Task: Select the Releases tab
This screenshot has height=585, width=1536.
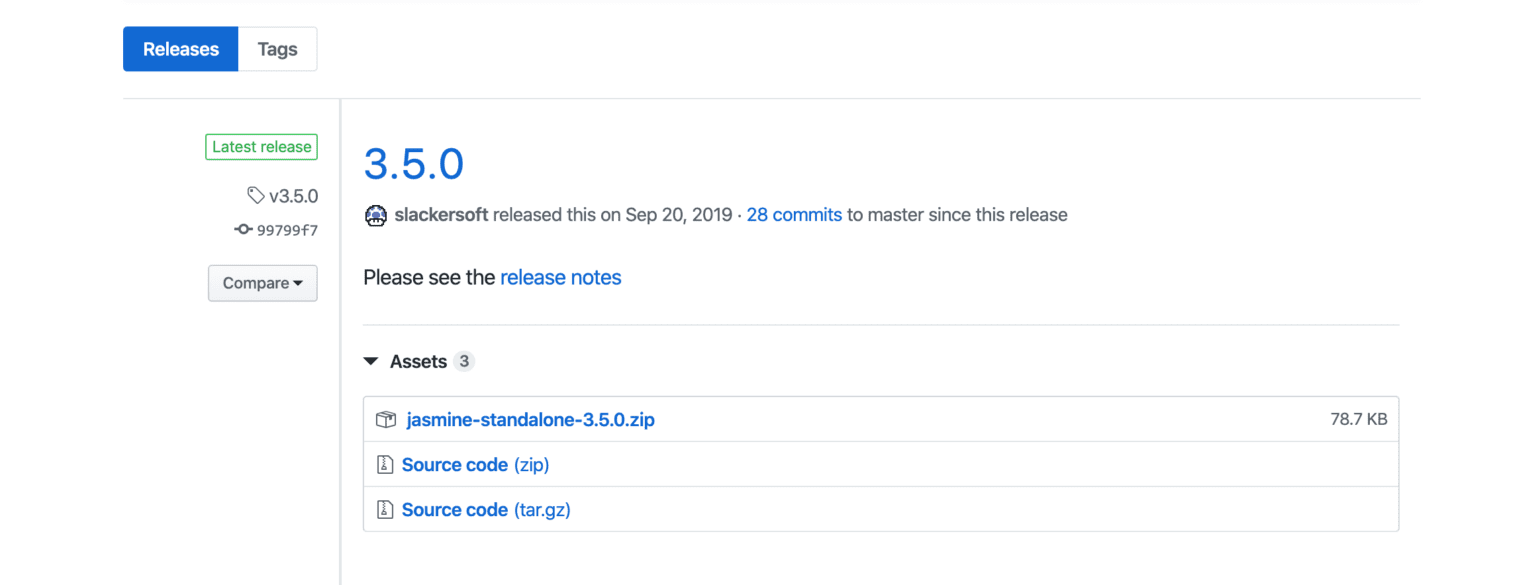Action: [180, 48]
